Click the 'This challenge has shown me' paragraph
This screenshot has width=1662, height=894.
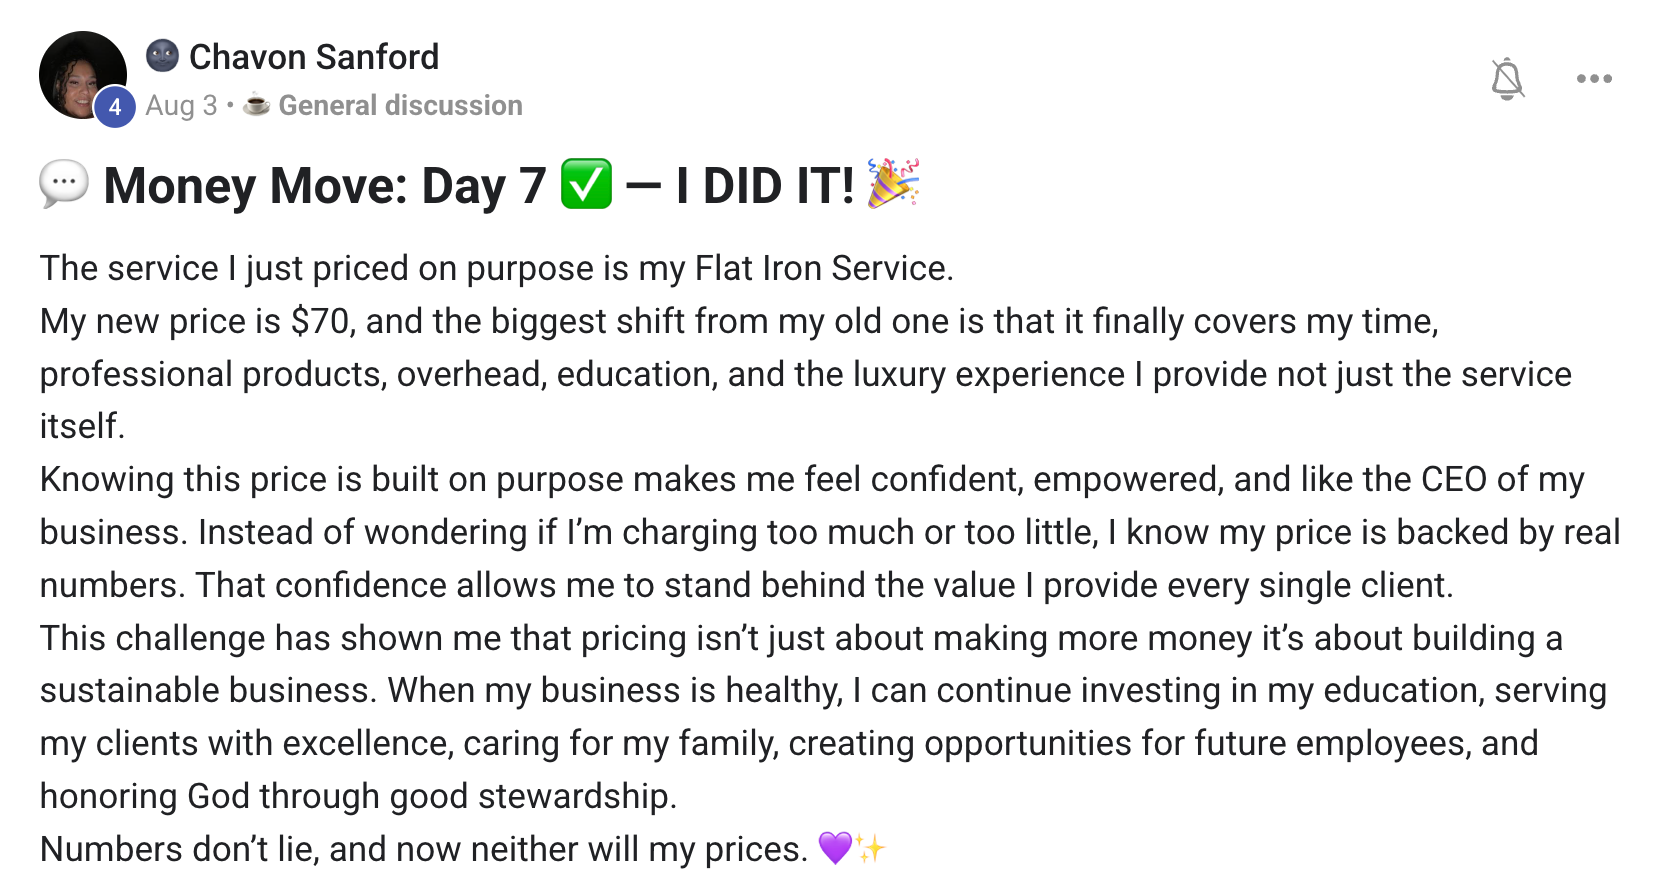(x=823, y=717)
